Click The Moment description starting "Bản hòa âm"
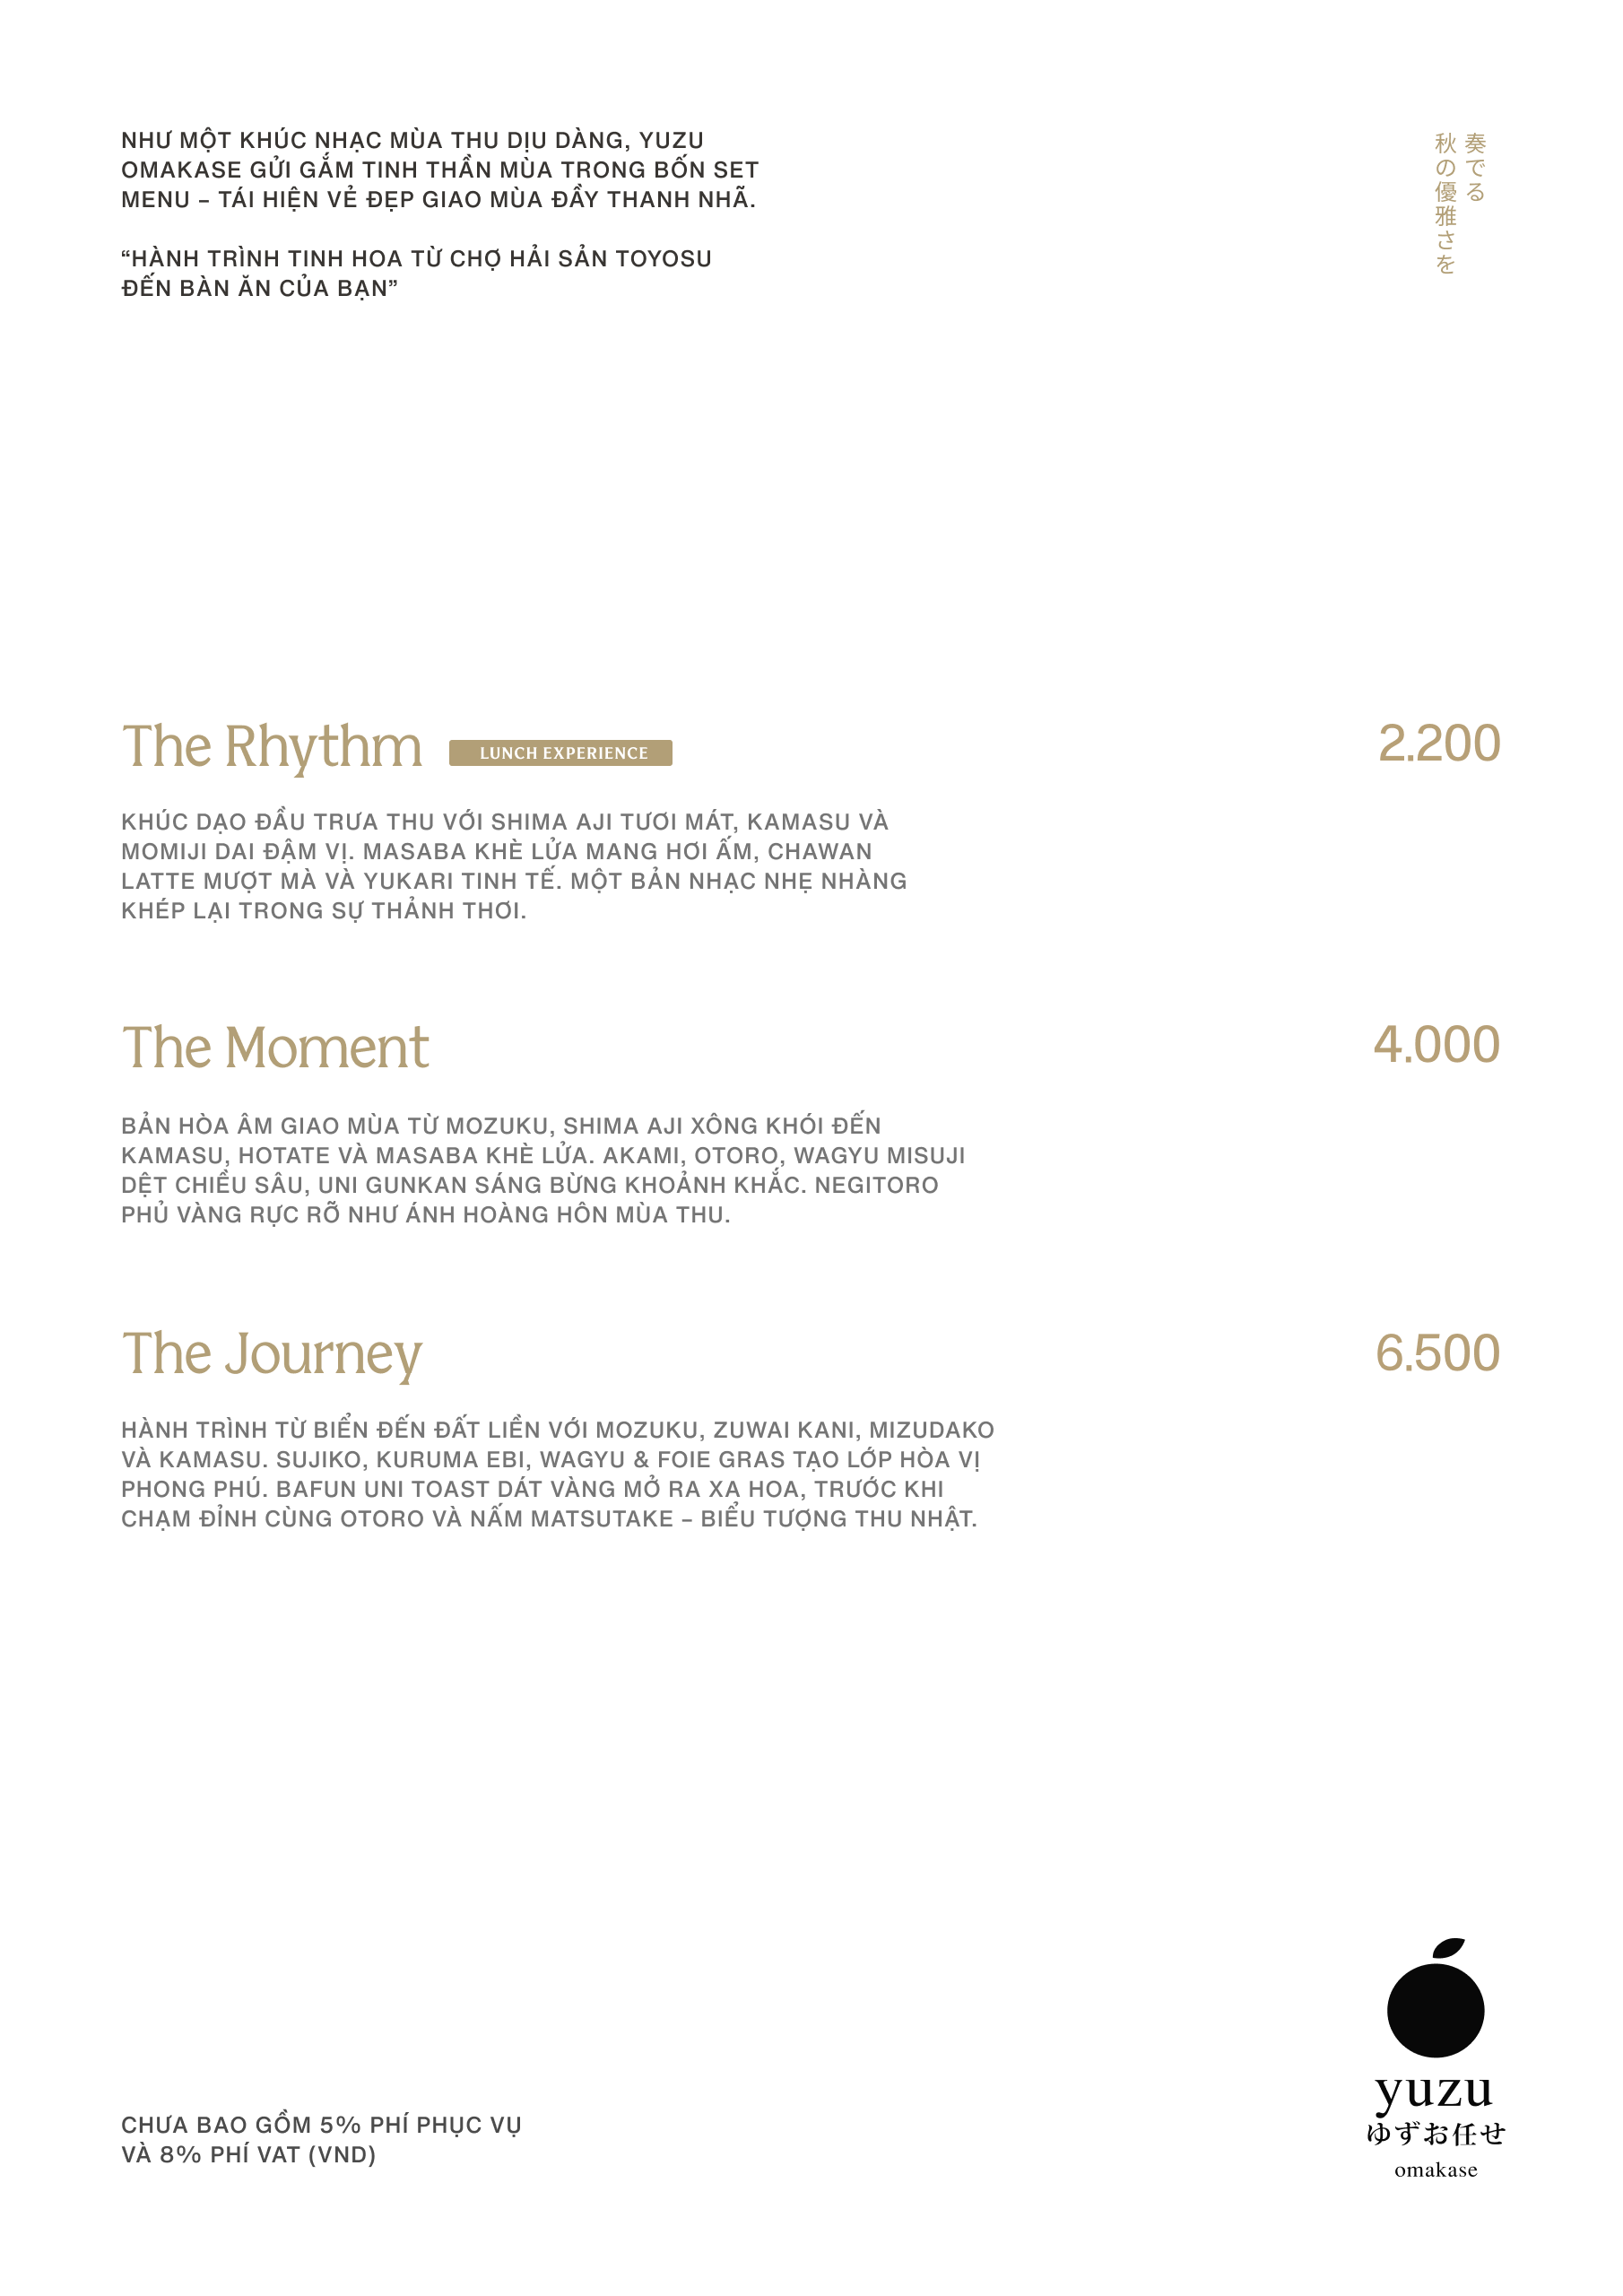Screen dimensions: 1623x2296 point(543,1170)
